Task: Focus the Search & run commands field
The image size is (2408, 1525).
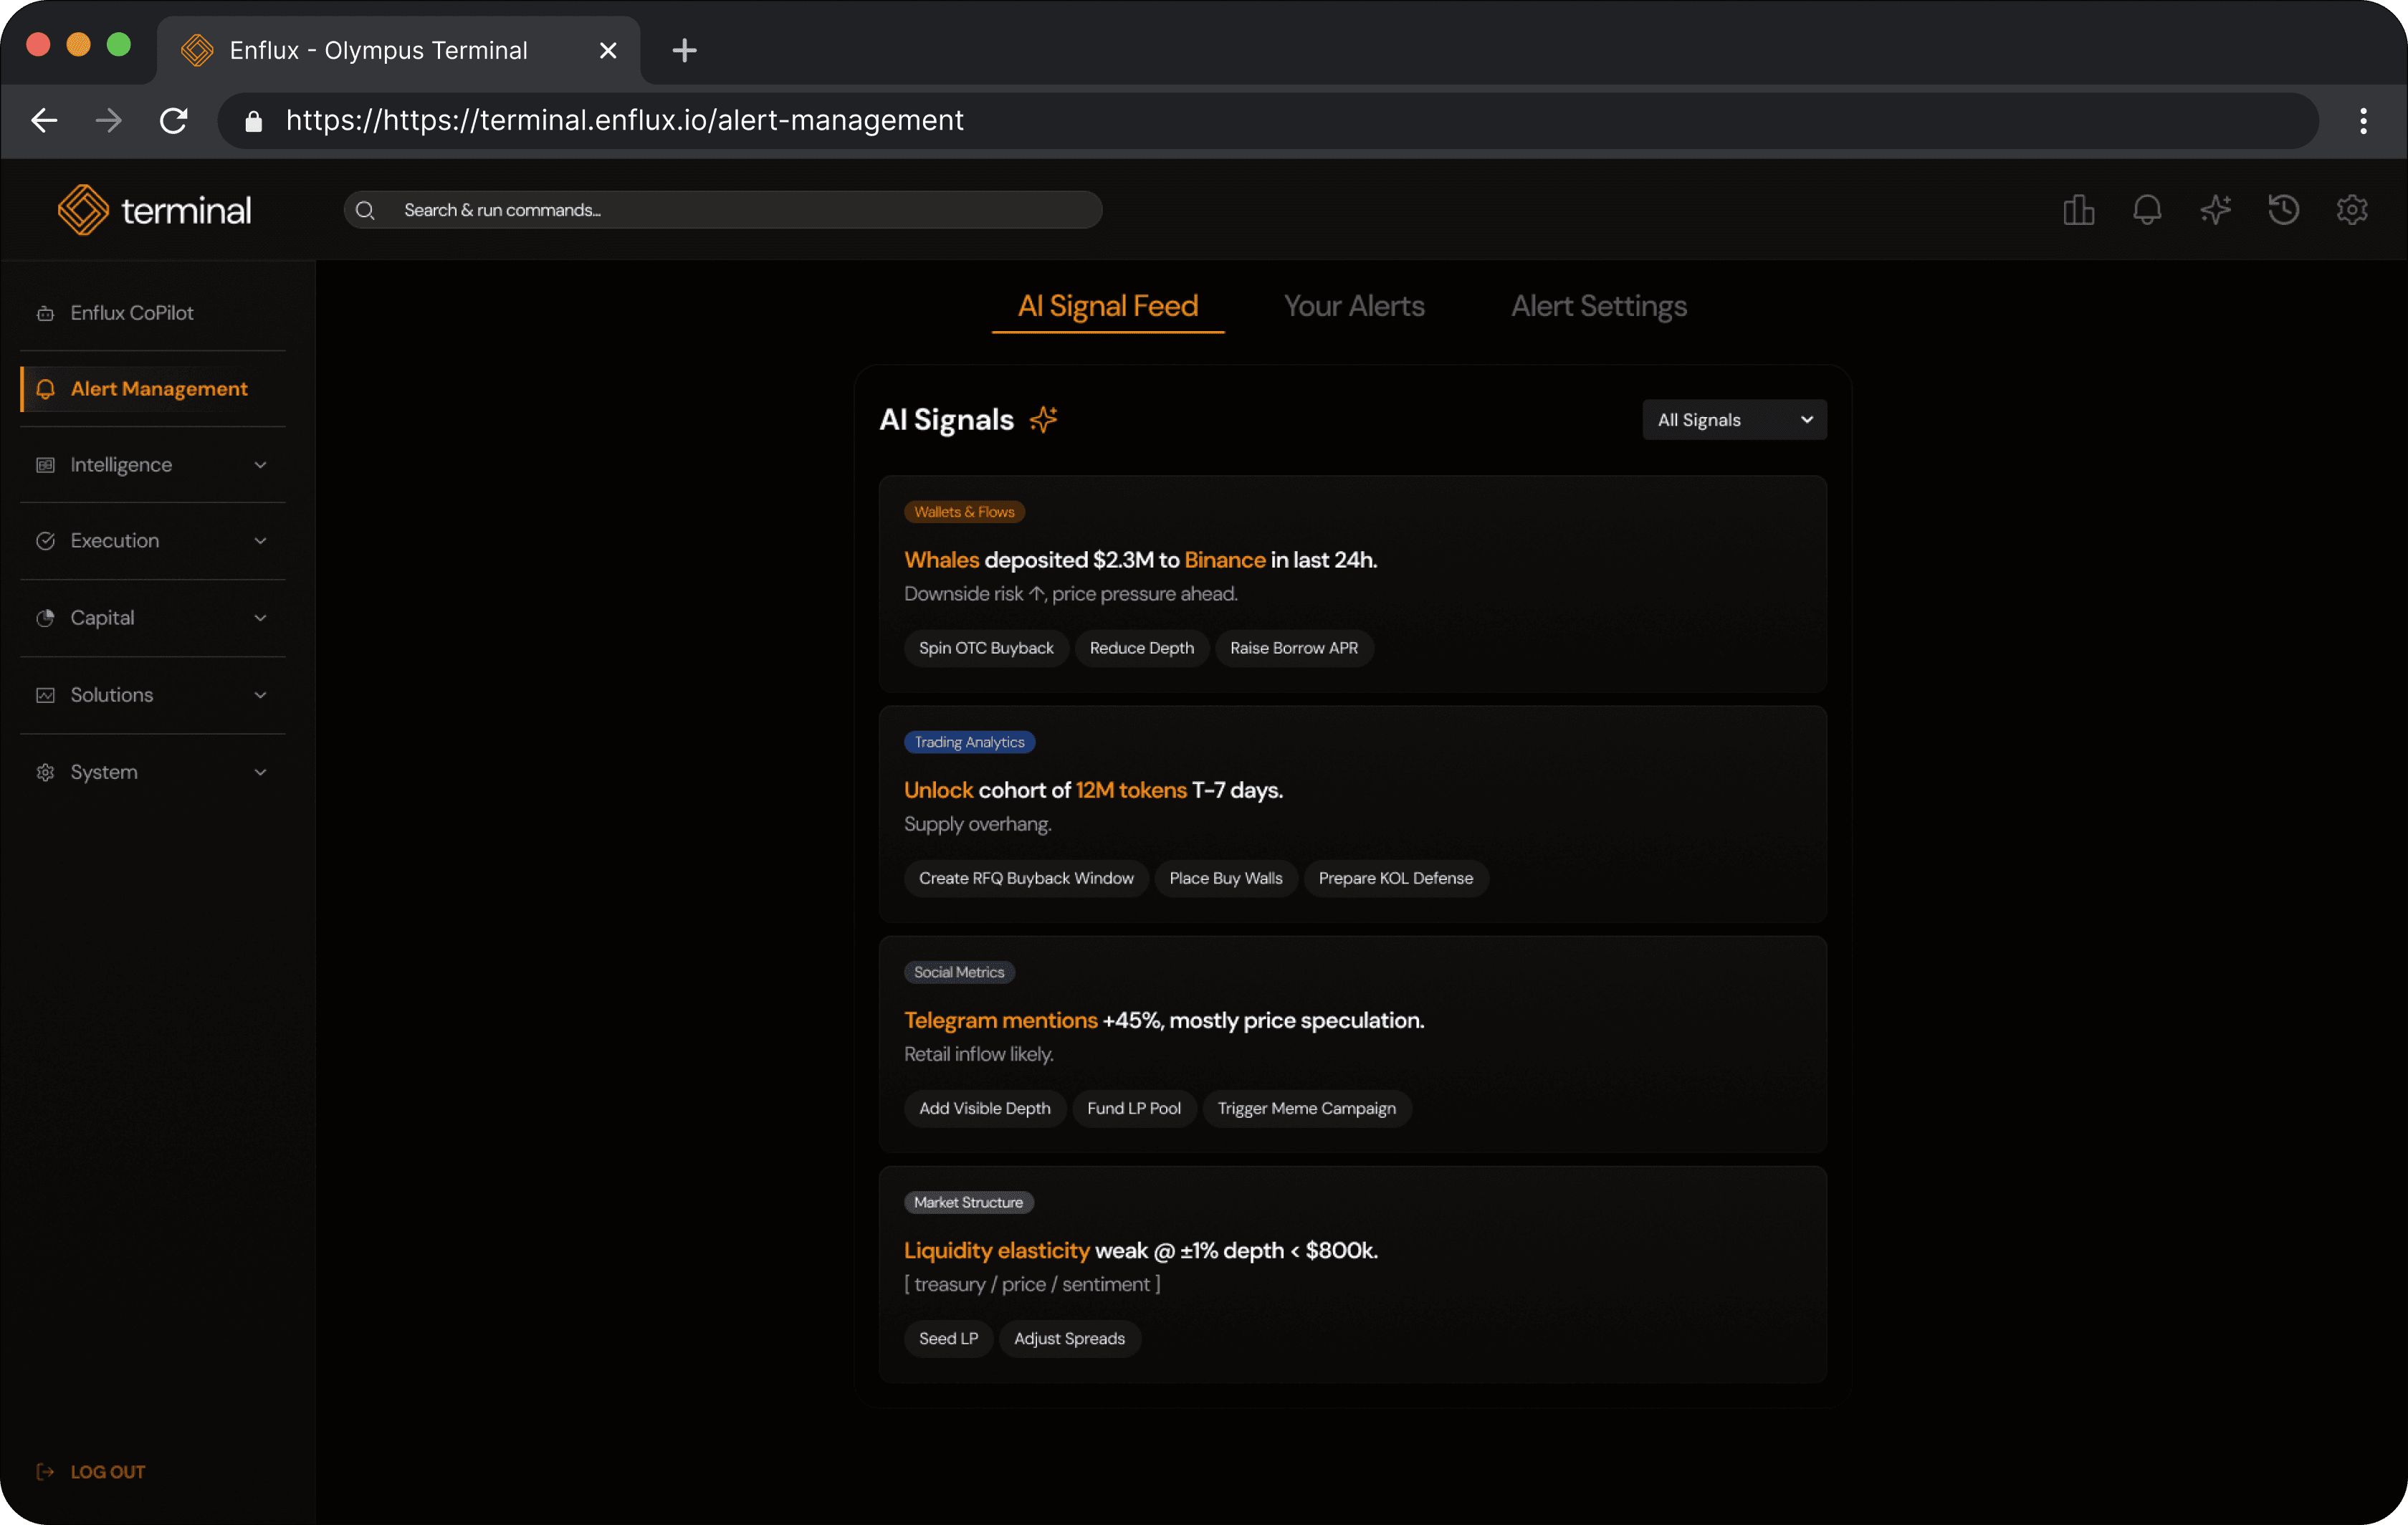Action: click(740, 210)
